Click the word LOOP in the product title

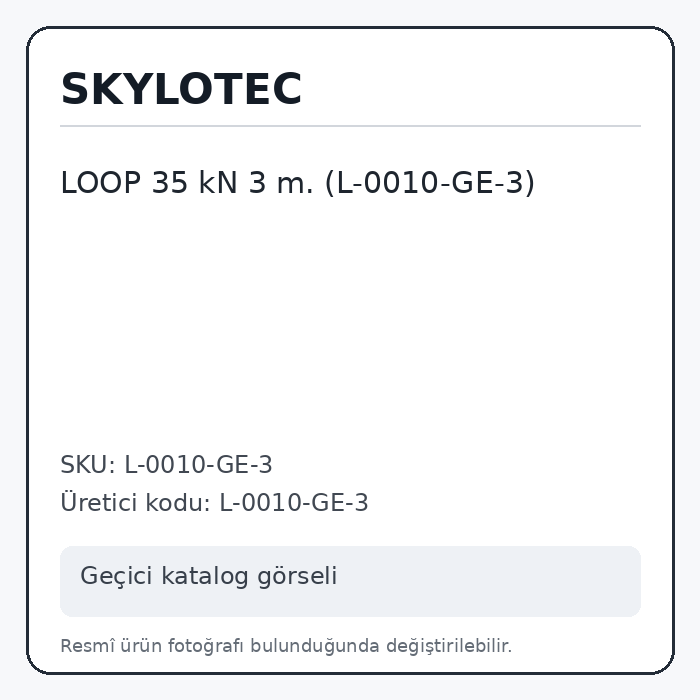(x=101, y=183)
